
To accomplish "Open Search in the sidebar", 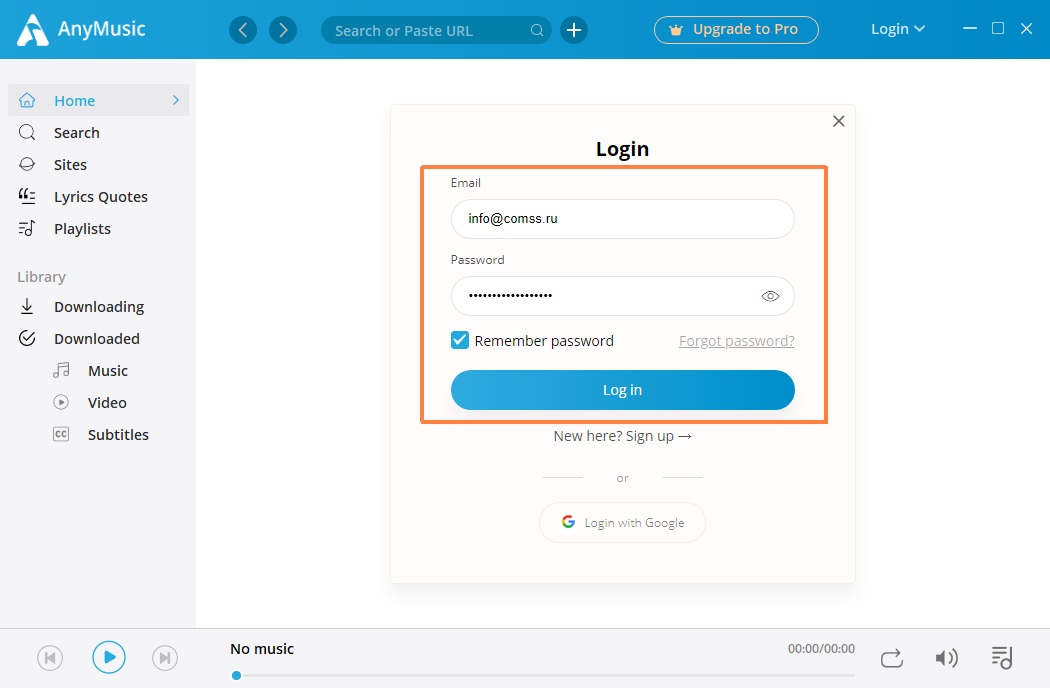I will [98, 133].
